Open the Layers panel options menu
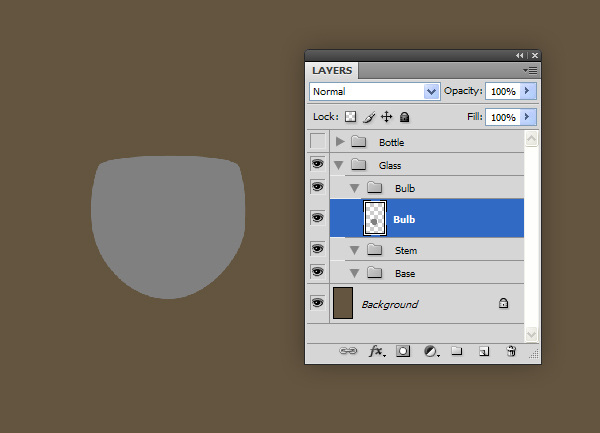Screen dimensions: 600x433 530,70
